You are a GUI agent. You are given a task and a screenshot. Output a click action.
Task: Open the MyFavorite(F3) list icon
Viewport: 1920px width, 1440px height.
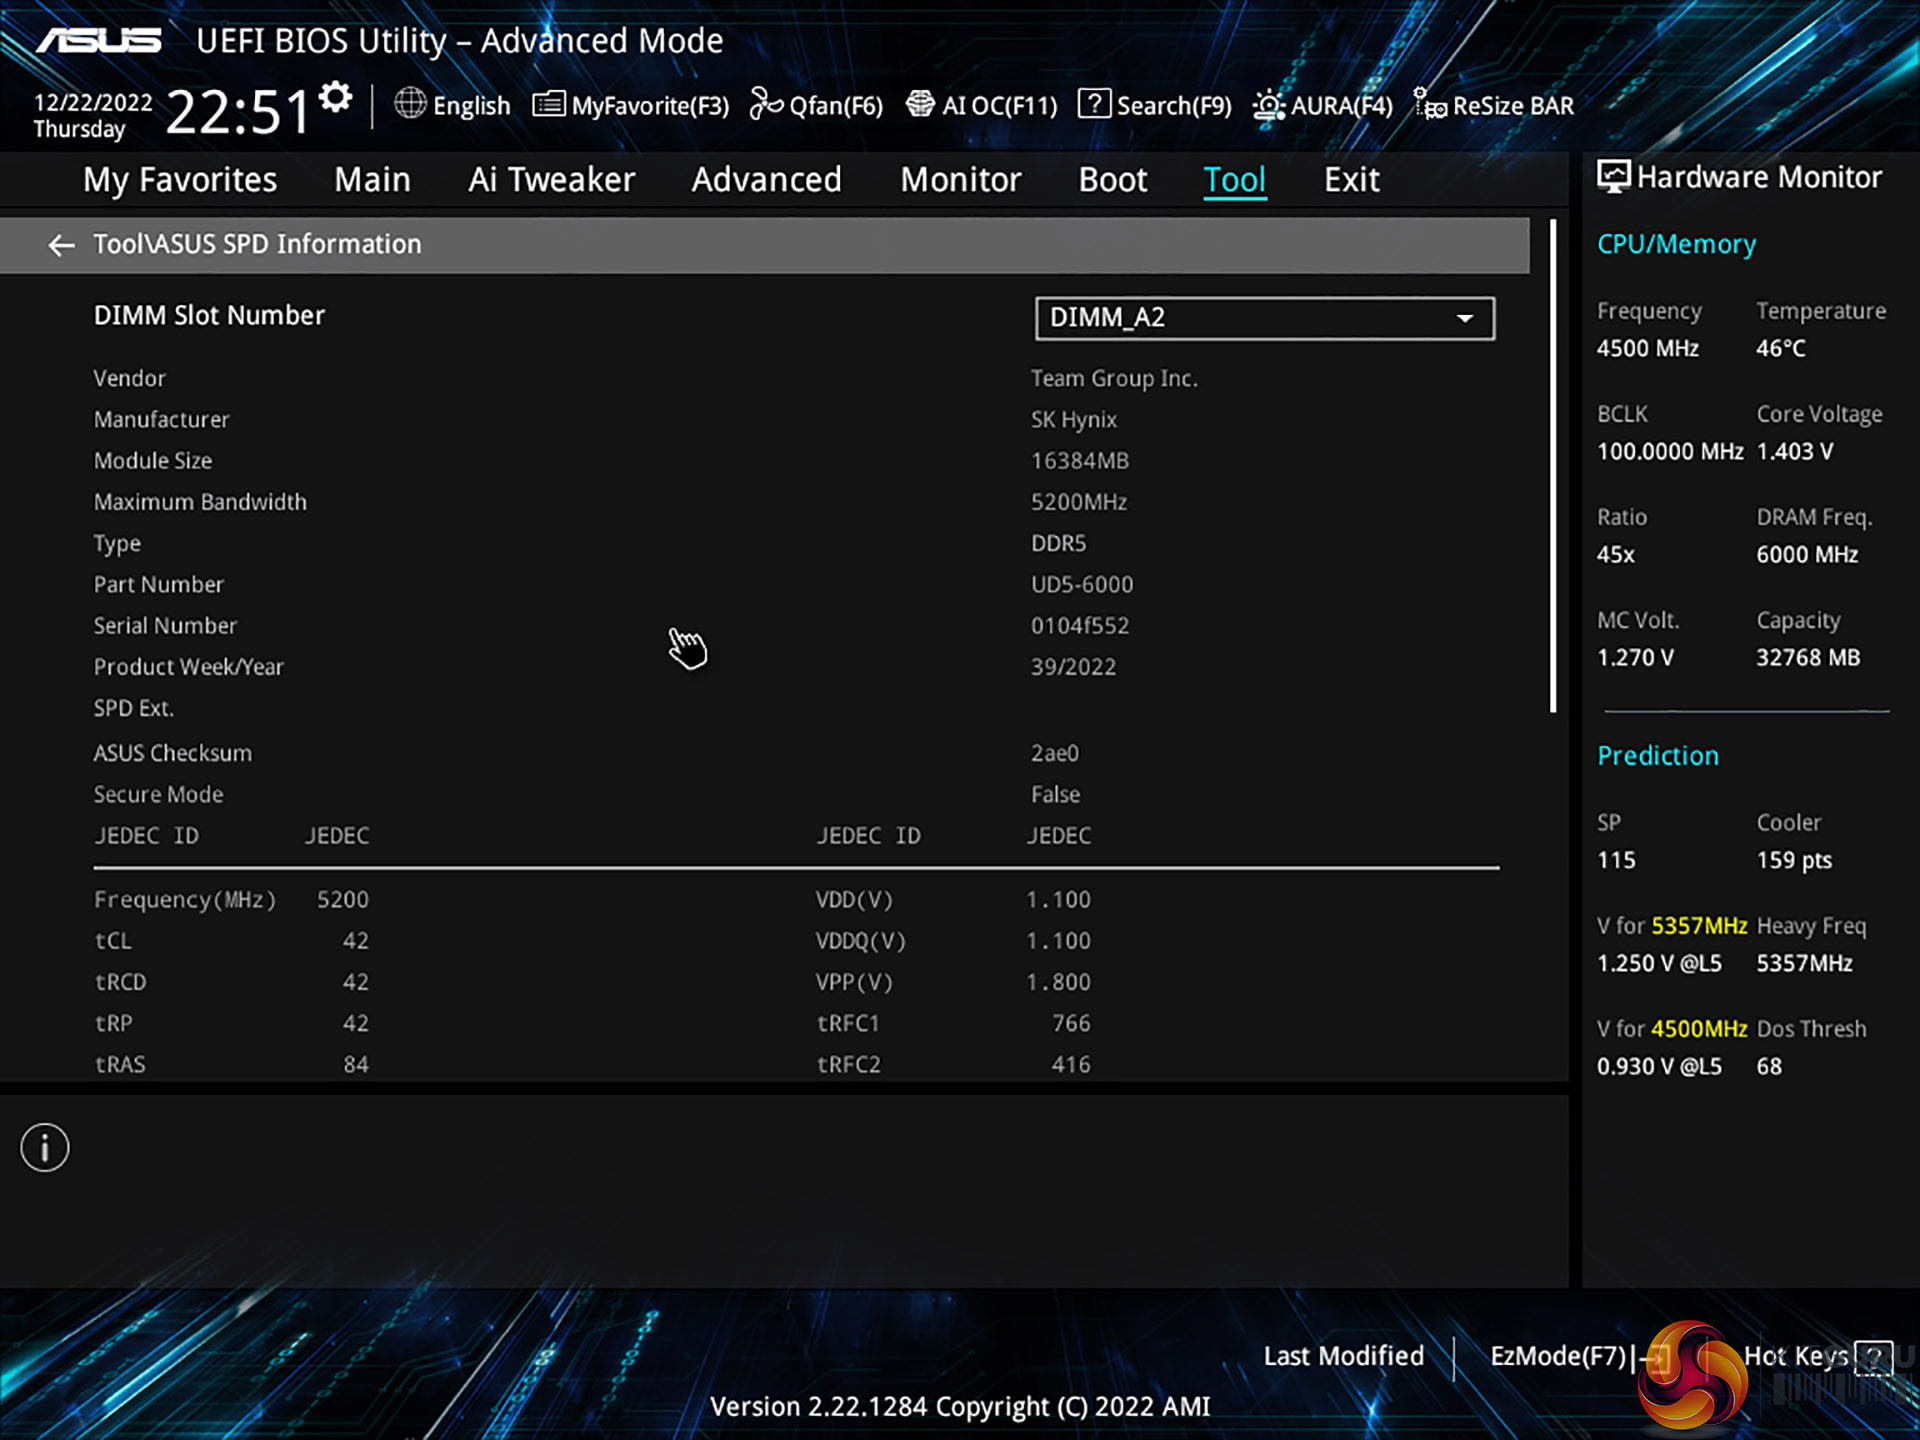click(x=548, y=104)
